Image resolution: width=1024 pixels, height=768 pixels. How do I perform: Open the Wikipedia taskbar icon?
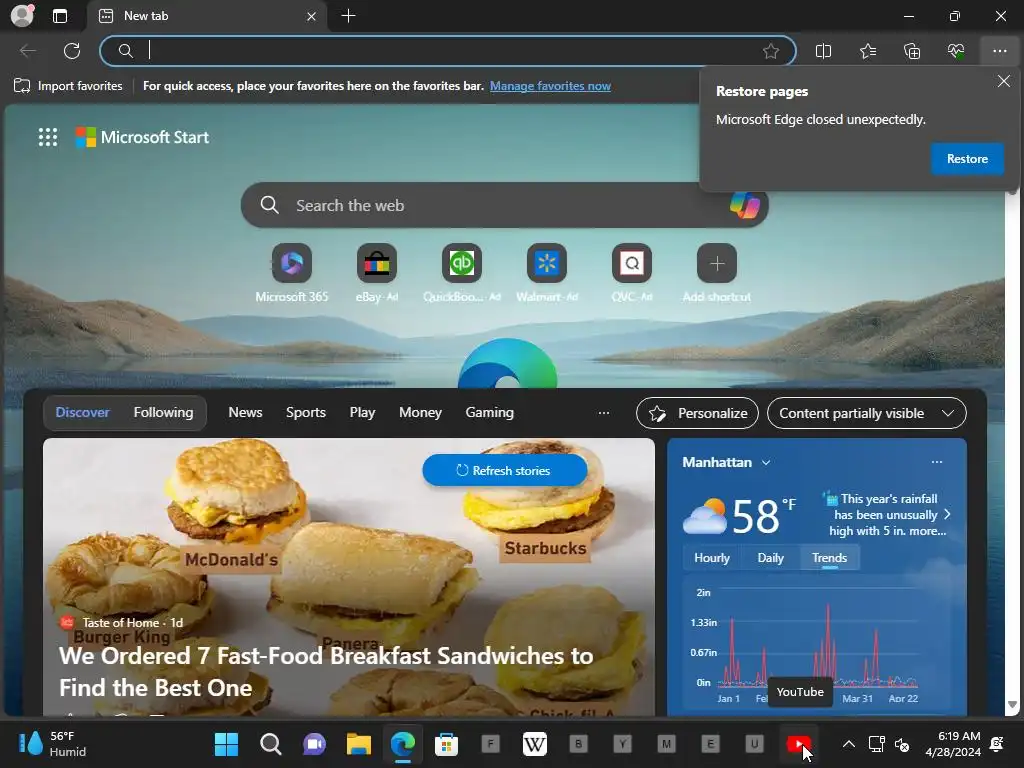(534, 744)
